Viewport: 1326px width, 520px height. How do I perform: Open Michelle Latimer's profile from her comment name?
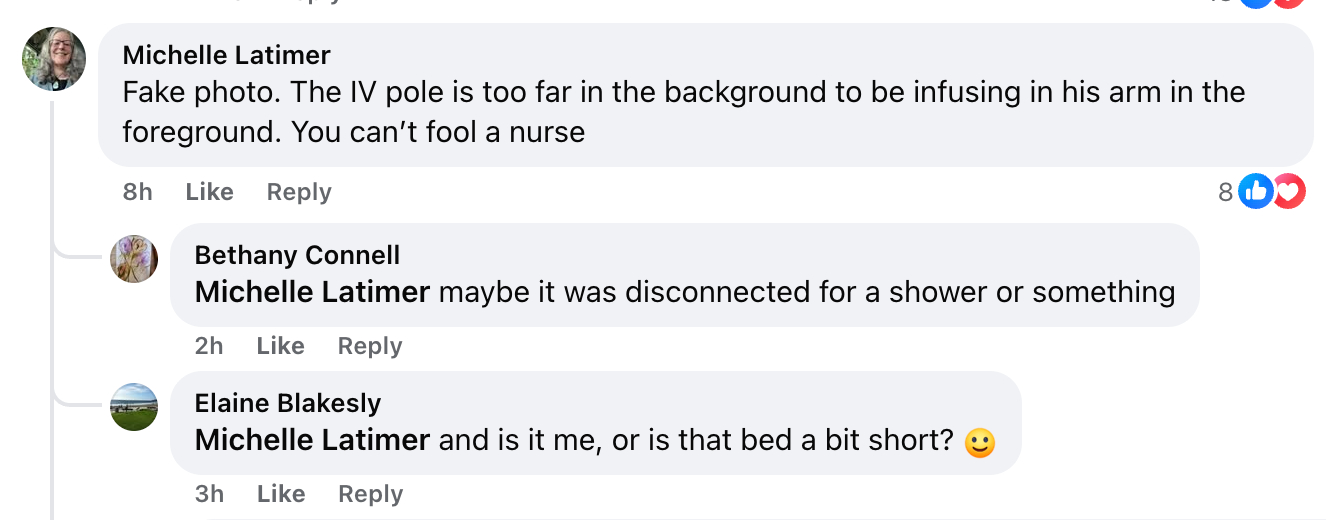point(226,54)
